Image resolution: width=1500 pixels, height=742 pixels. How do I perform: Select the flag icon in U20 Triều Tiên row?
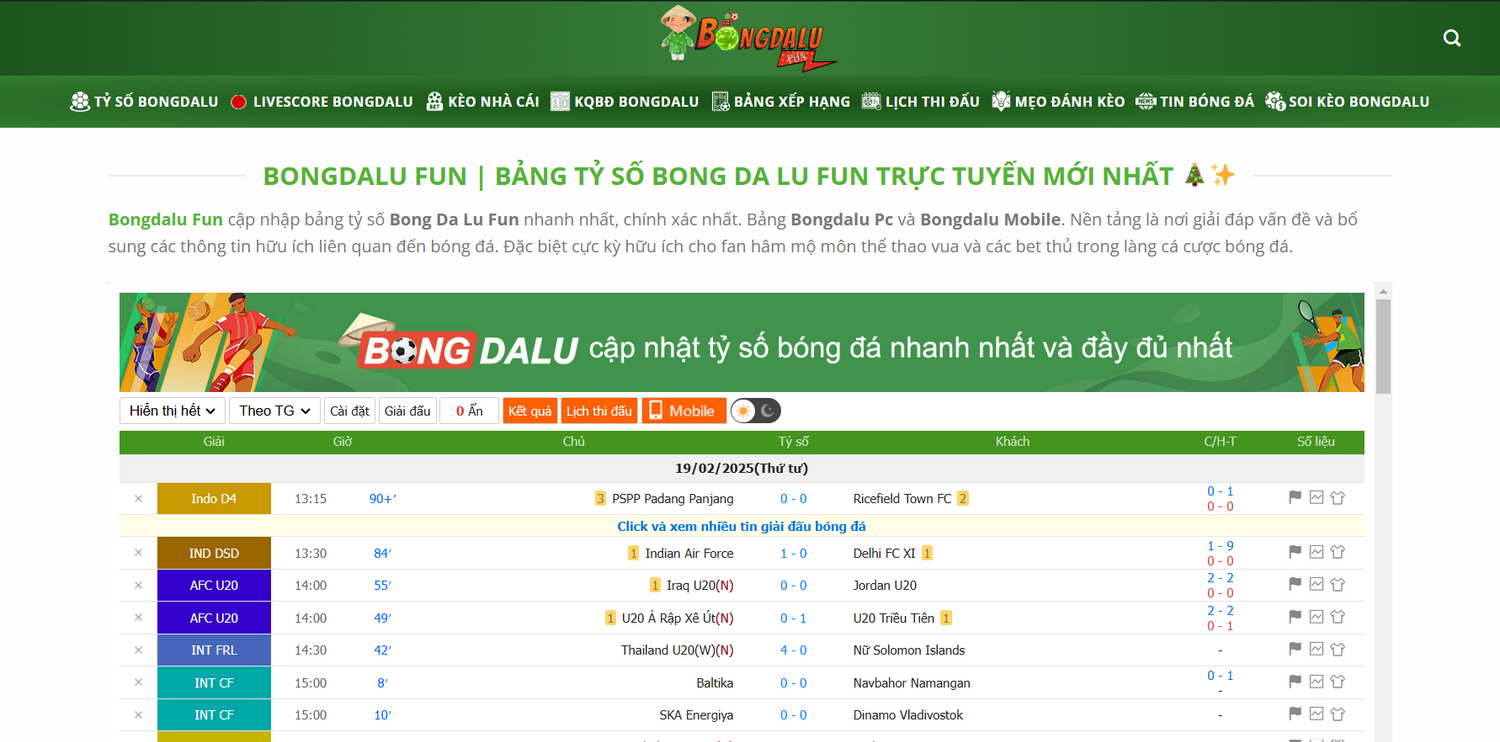click(x=1295, y=617)
